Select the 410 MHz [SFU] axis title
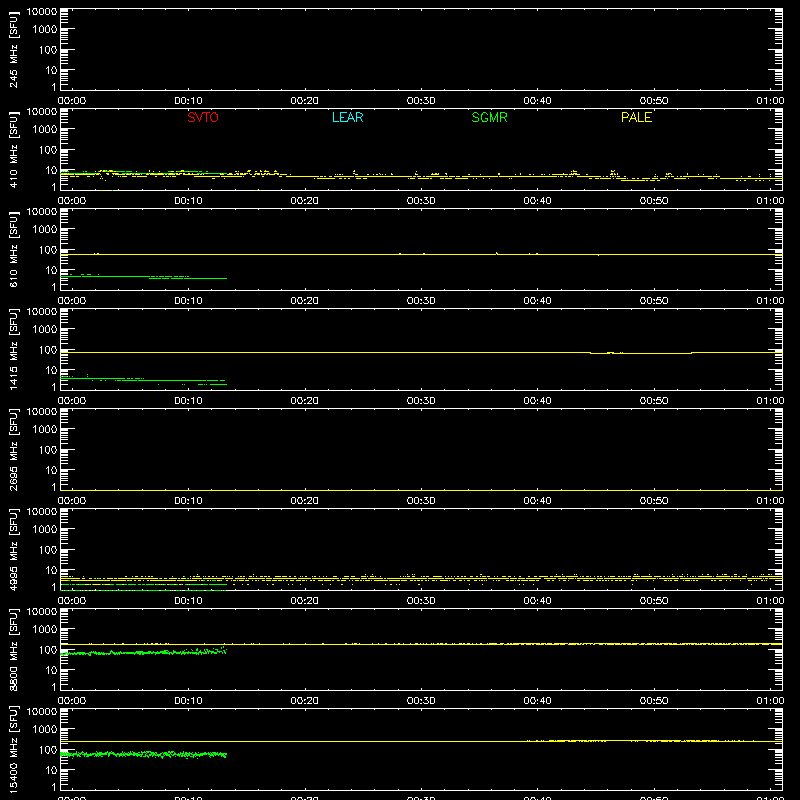Image resolution: width=800 pixels, height=800 pixels. point(14,149)
